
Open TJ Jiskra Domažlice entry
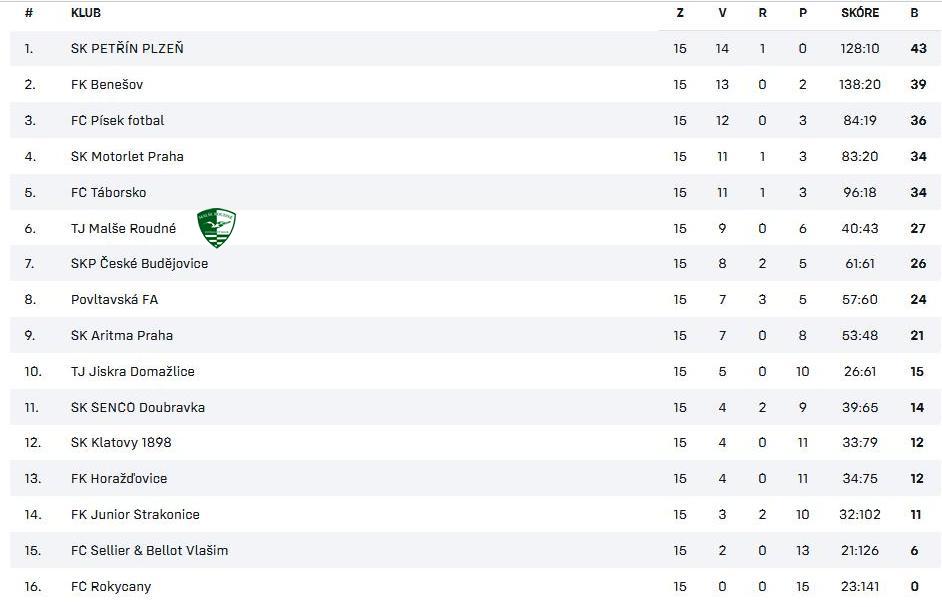point(133,371)
